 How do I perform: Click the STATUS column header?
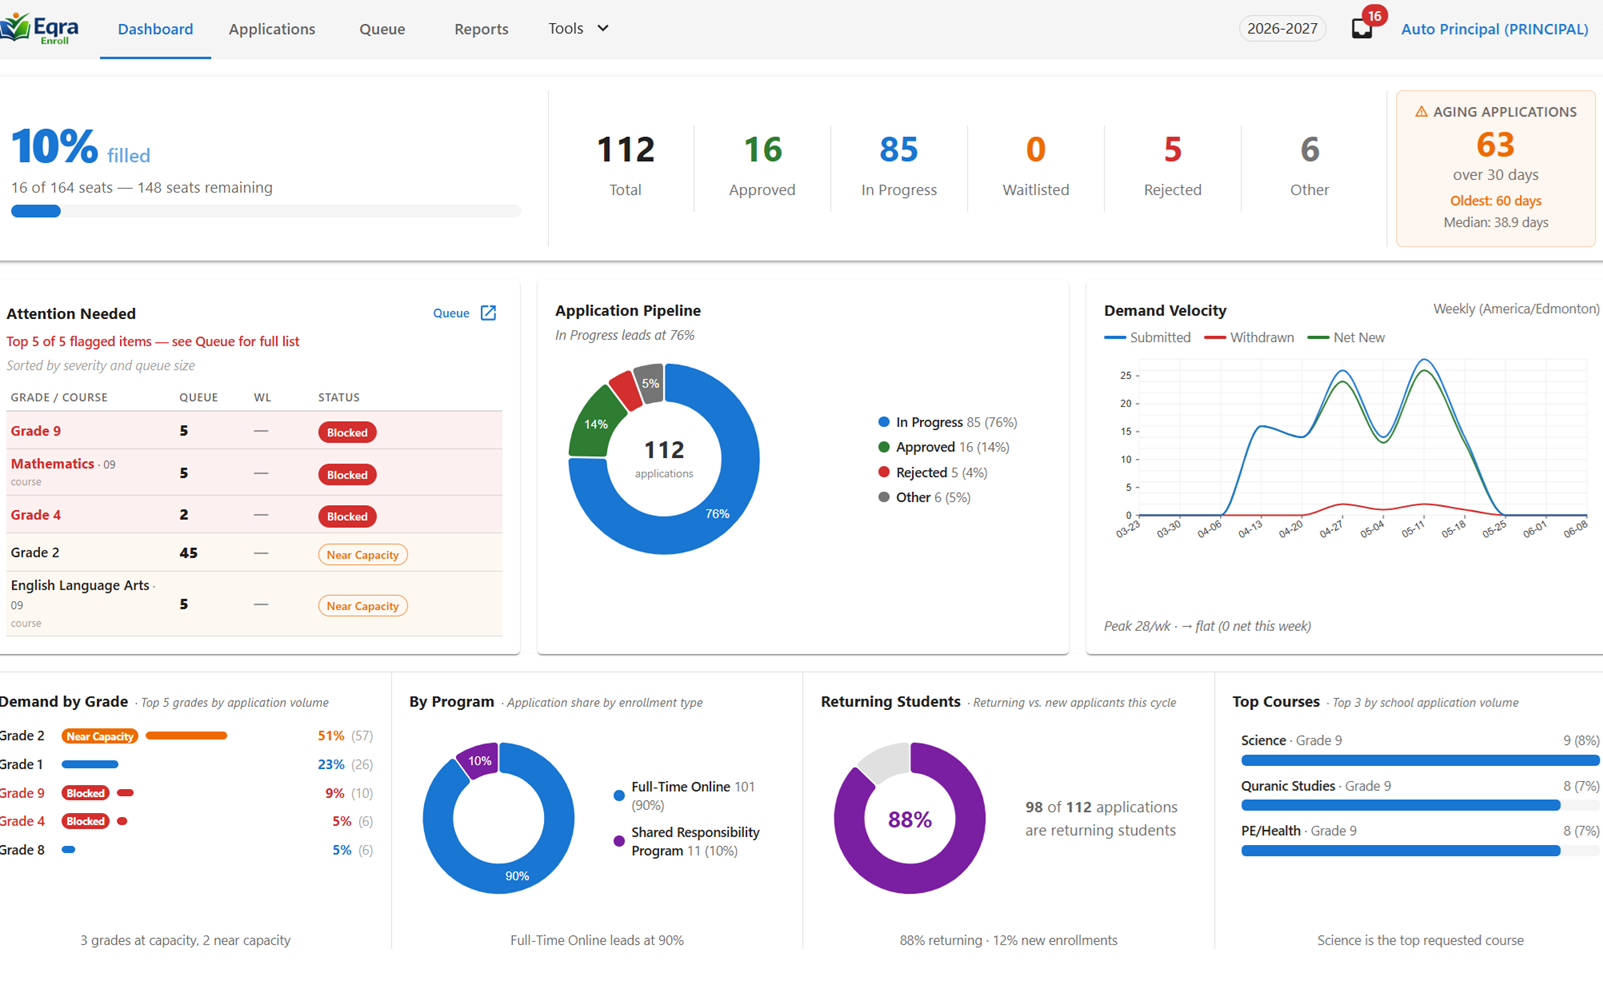[x=339, y=397]
